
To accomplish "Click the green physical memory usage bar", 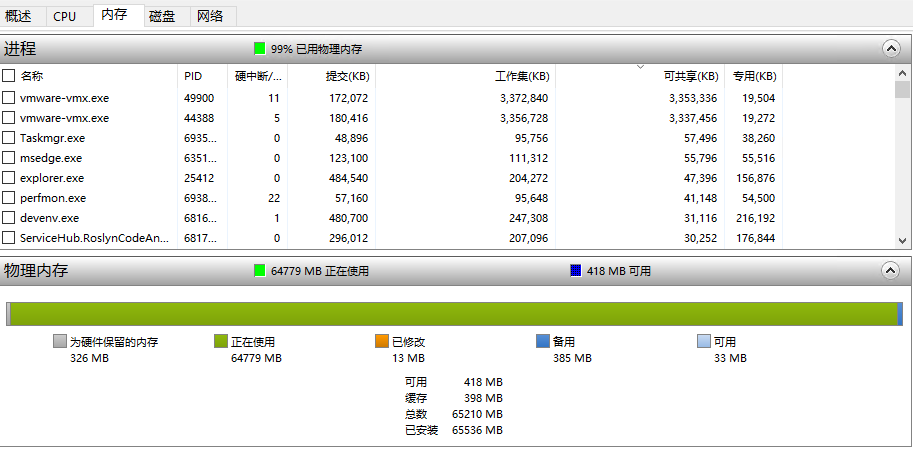I will click(450, 314).
